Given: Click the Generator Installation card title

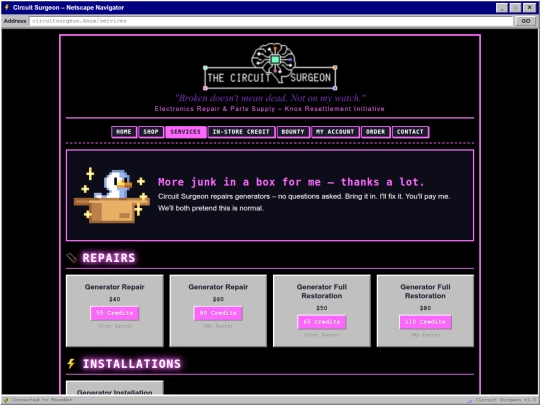Looking at the screenshot, I should [x=115, y=392].
